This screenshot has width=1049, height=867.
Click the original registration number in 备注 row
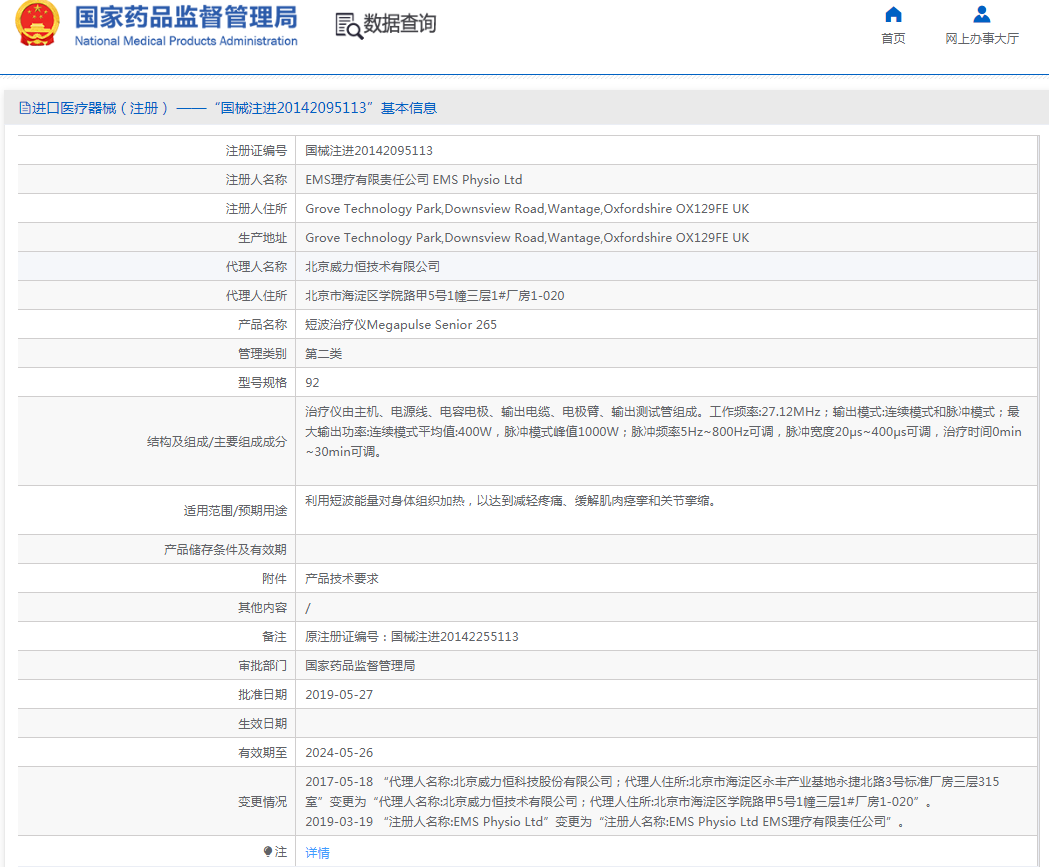[x=412, y=637]
